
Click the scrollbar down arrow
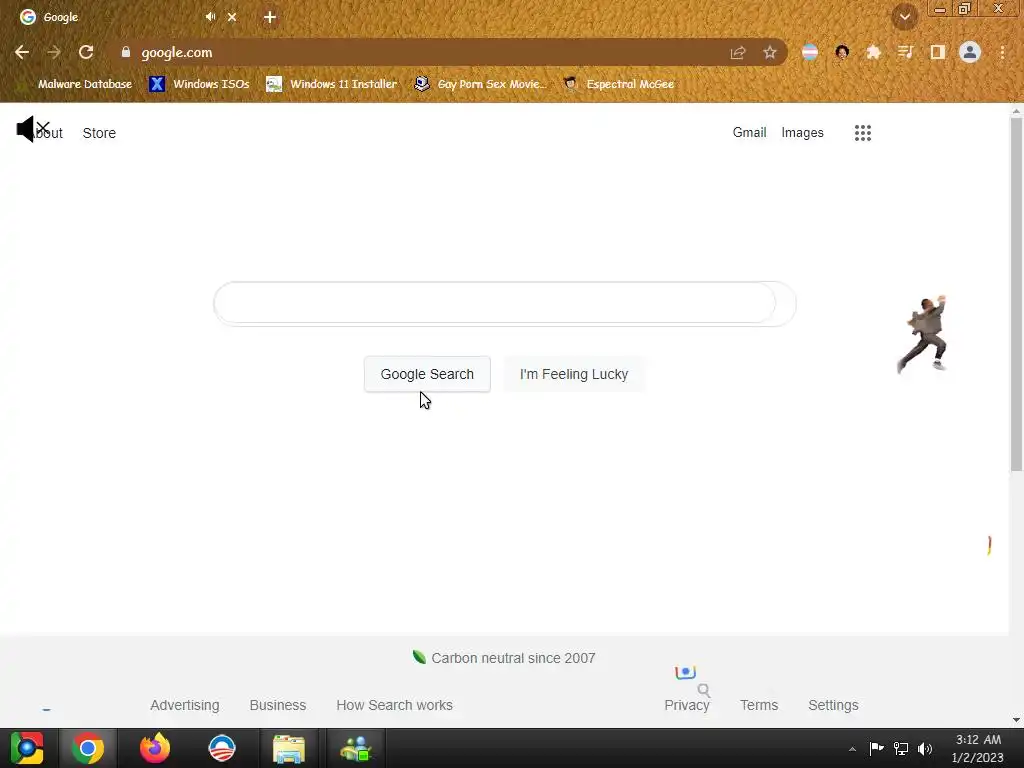click(1016, 720)
